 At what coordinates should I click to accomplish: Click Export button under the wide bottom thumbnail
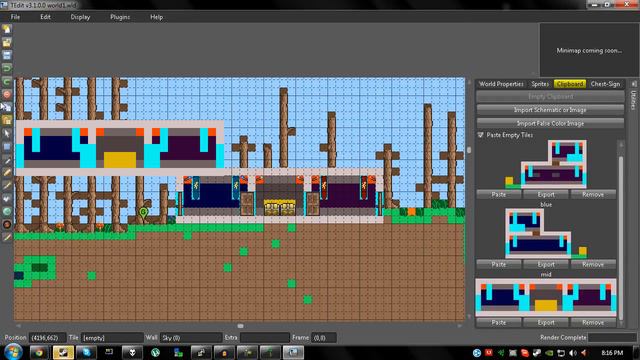tap(546, 322)
